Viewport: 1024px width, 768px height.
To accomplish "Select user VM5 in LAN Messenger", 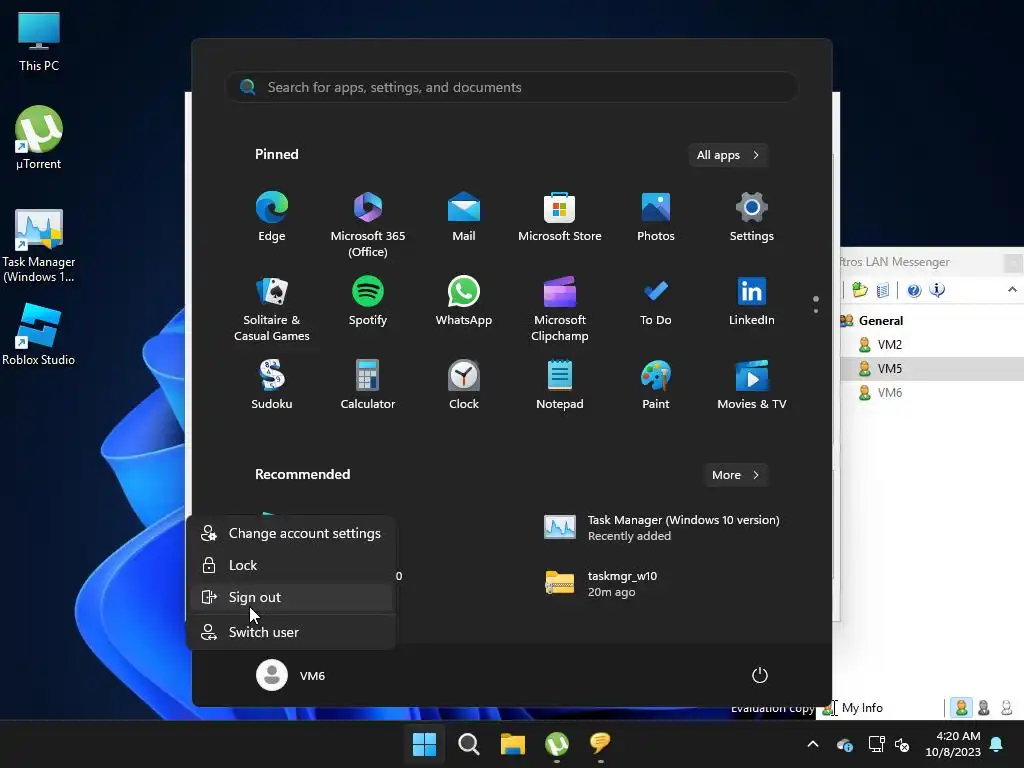I will (x=889, y=369).
